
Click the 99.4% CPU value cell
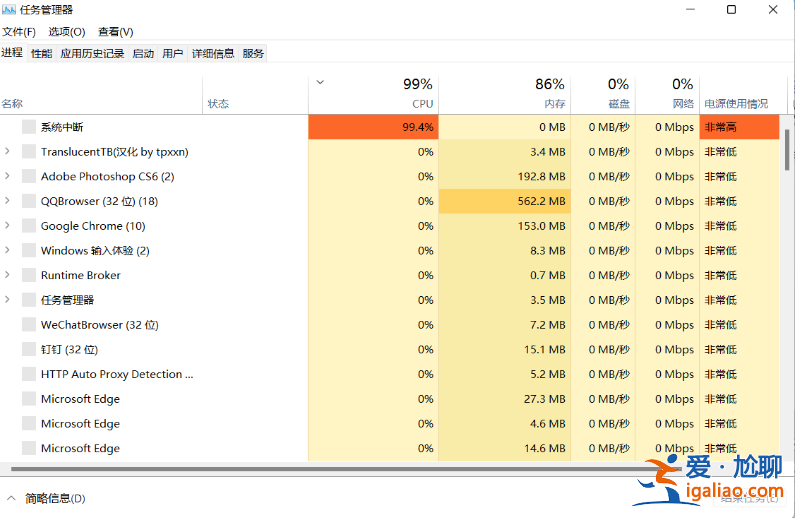373,127
